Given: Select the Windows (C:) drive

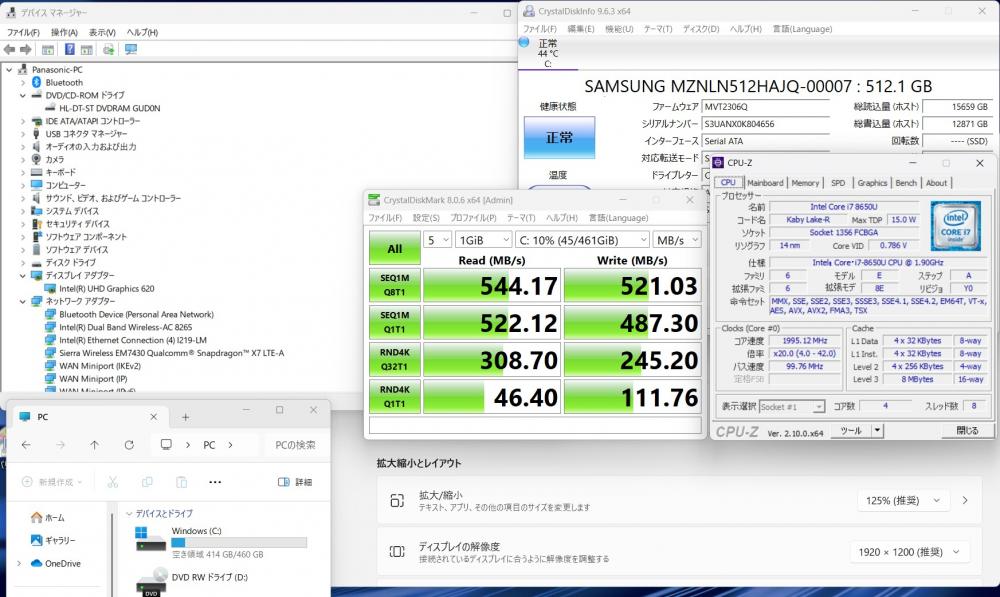Looking at the screenshot, I should (221, 542).
